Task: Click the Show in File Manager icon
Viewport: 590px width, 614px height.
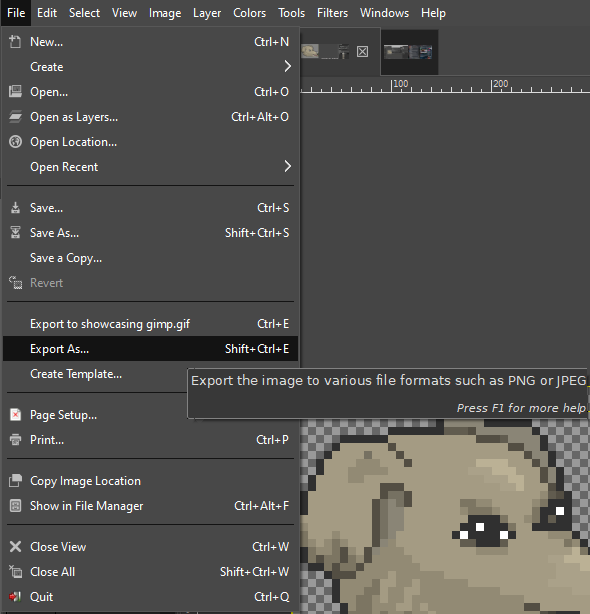Action: click(x=15, y=506)
